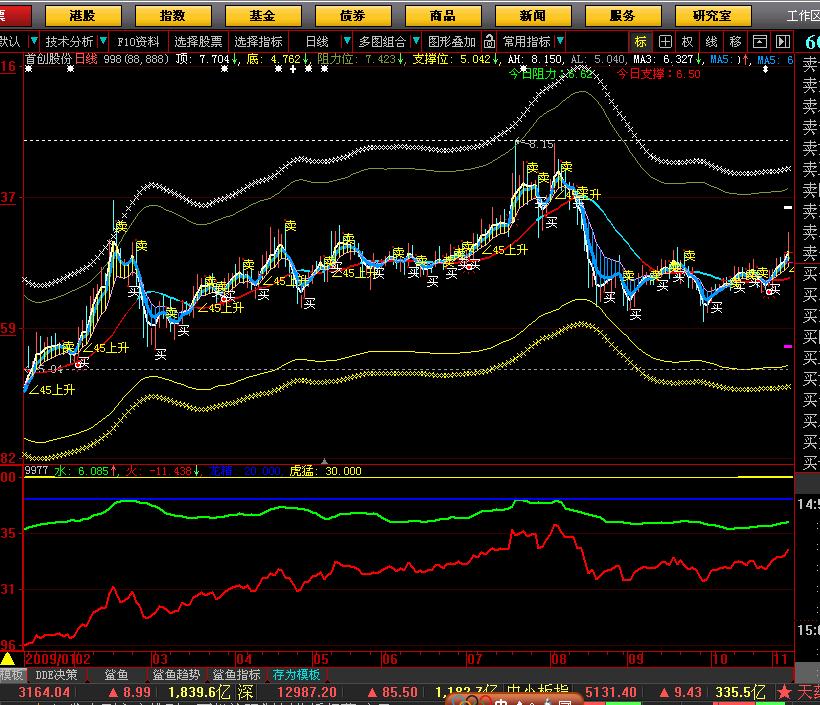Toggle the 标 marker icon
This screenshot has width=820, height=705.
click(x=641, y=41)
